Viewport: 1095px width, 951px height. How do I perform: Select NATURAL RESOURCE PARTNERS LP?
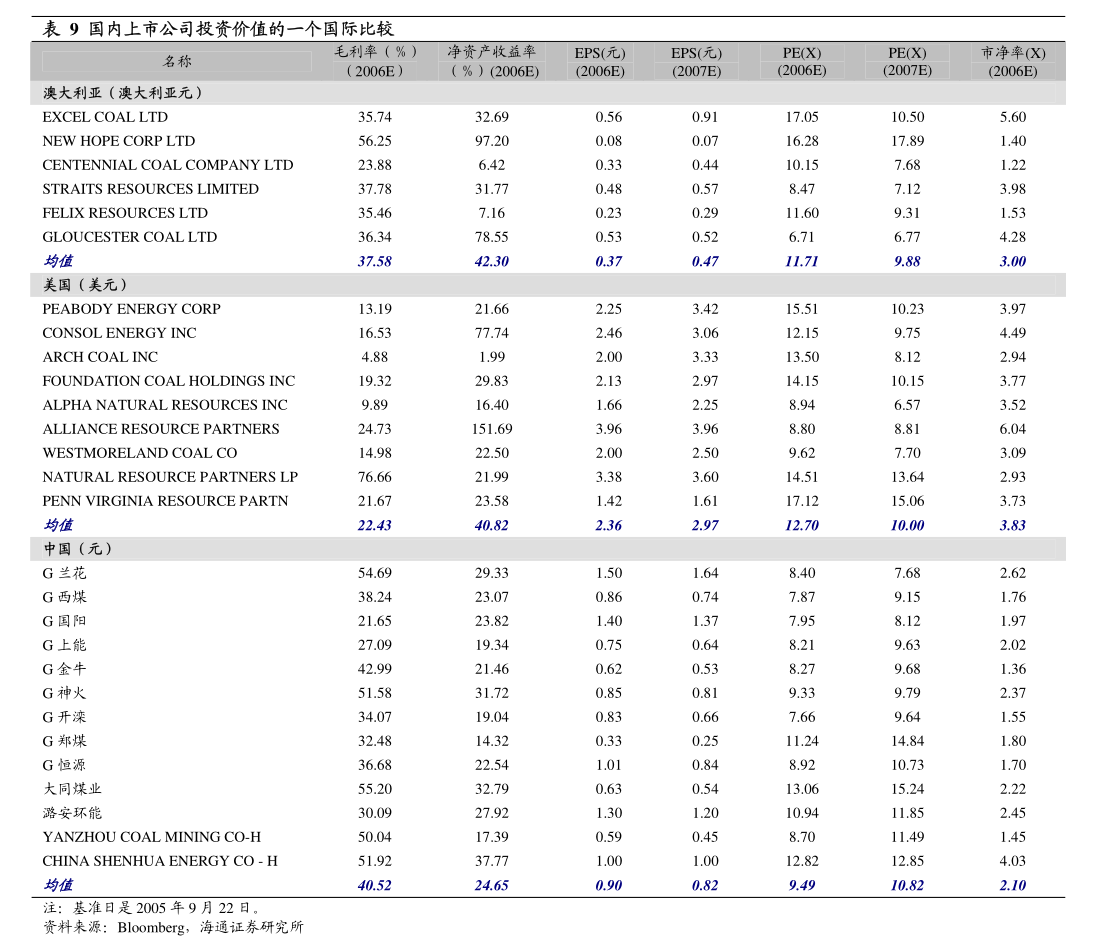[x=170, y=477]
